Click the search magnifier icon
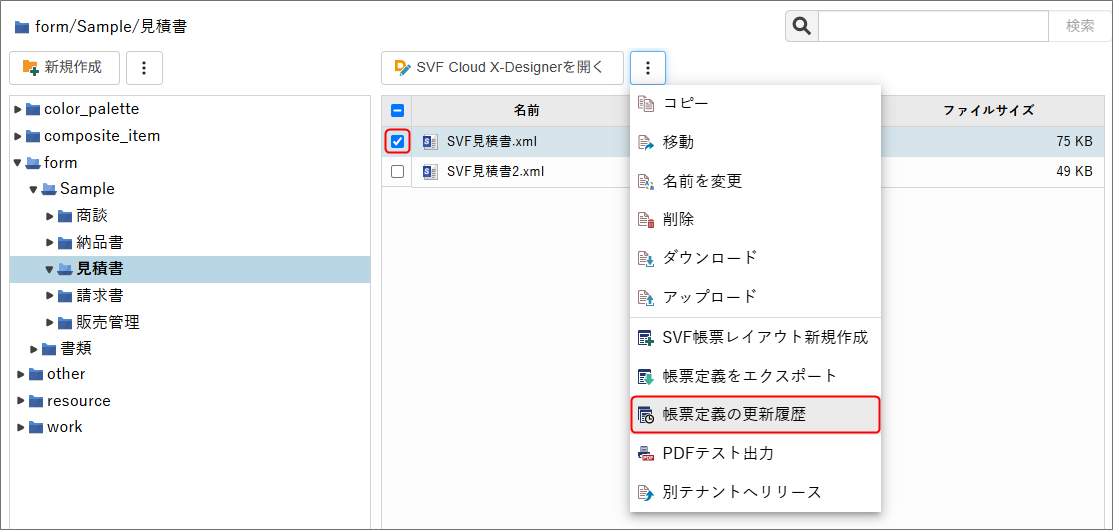Image resolution: width=1113 pixels, height=530 pixels. [801, 26]
